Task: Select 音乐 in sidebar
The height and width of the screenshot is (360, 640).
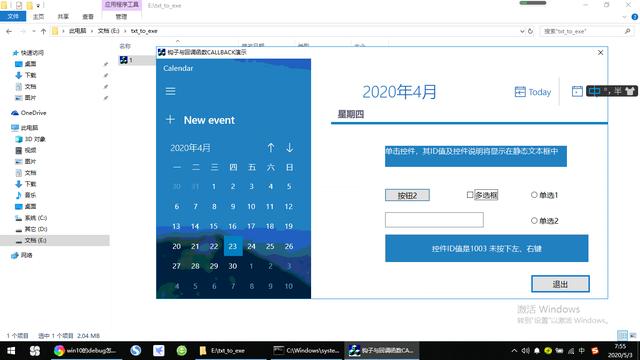Action: coord(30,195)
